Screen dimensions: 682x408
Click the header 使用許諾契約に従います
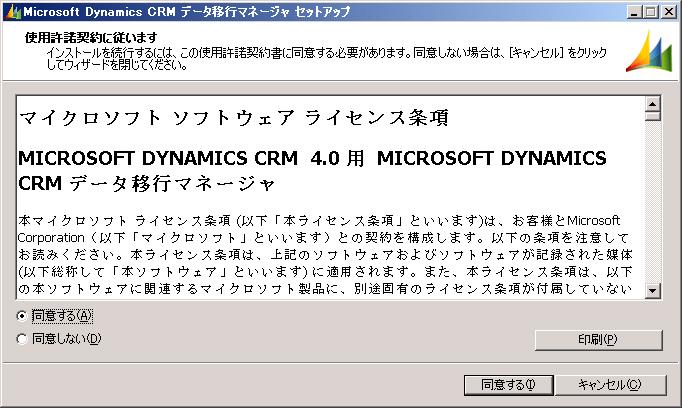click(90, 37)
